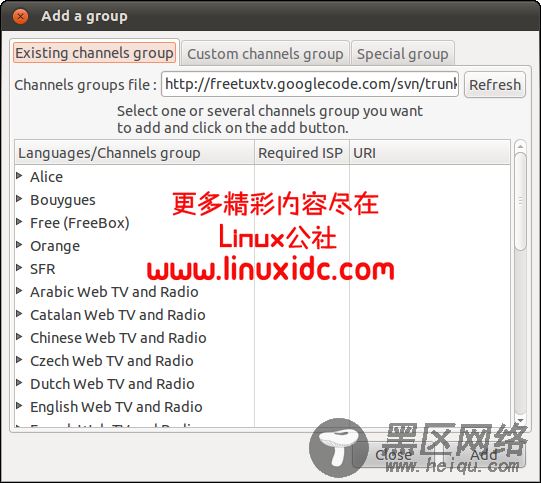Click the vertical scrollbar handle
This screenshot has height=483, width=541.
click(520, 201)
